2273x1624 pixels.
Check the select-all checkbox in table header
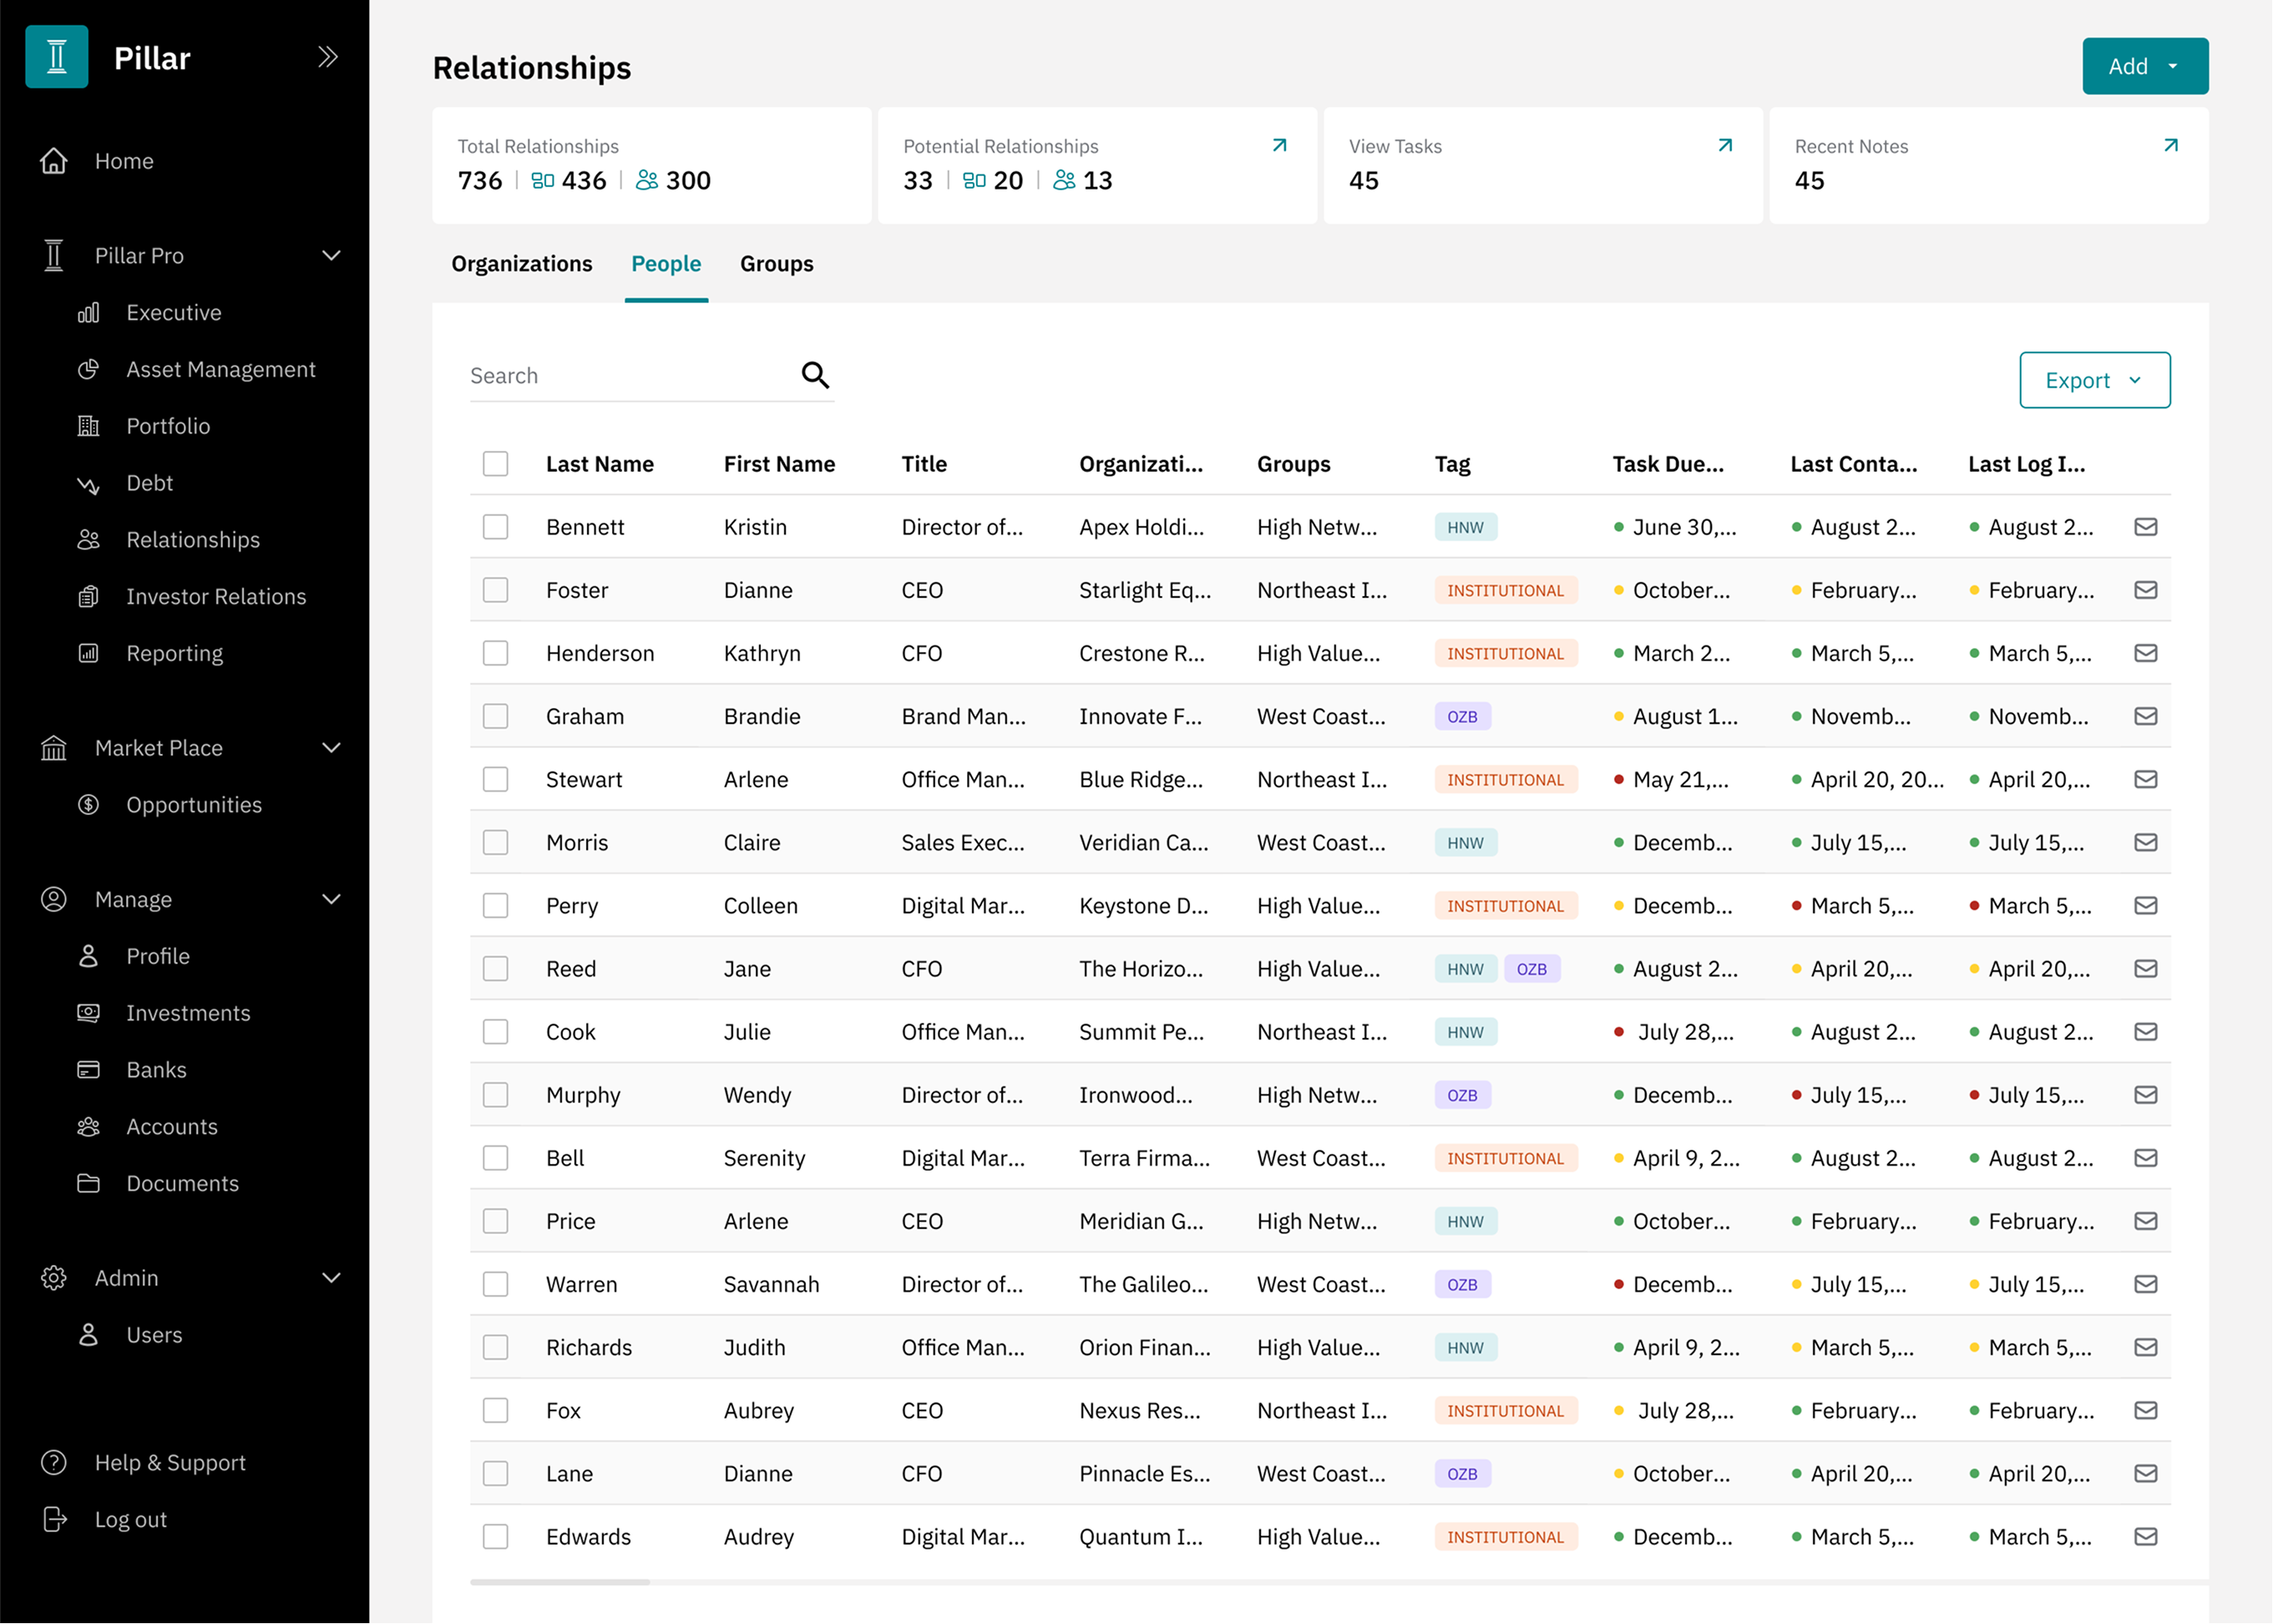point(495,463)
